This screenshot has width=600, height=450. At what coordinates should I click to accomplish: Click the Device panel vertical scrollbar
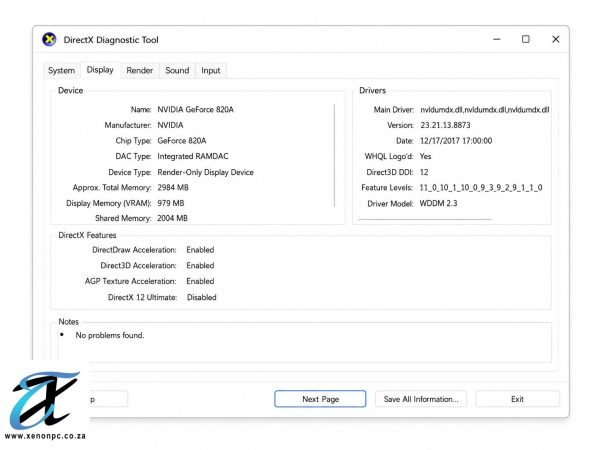tap(334, 155)
